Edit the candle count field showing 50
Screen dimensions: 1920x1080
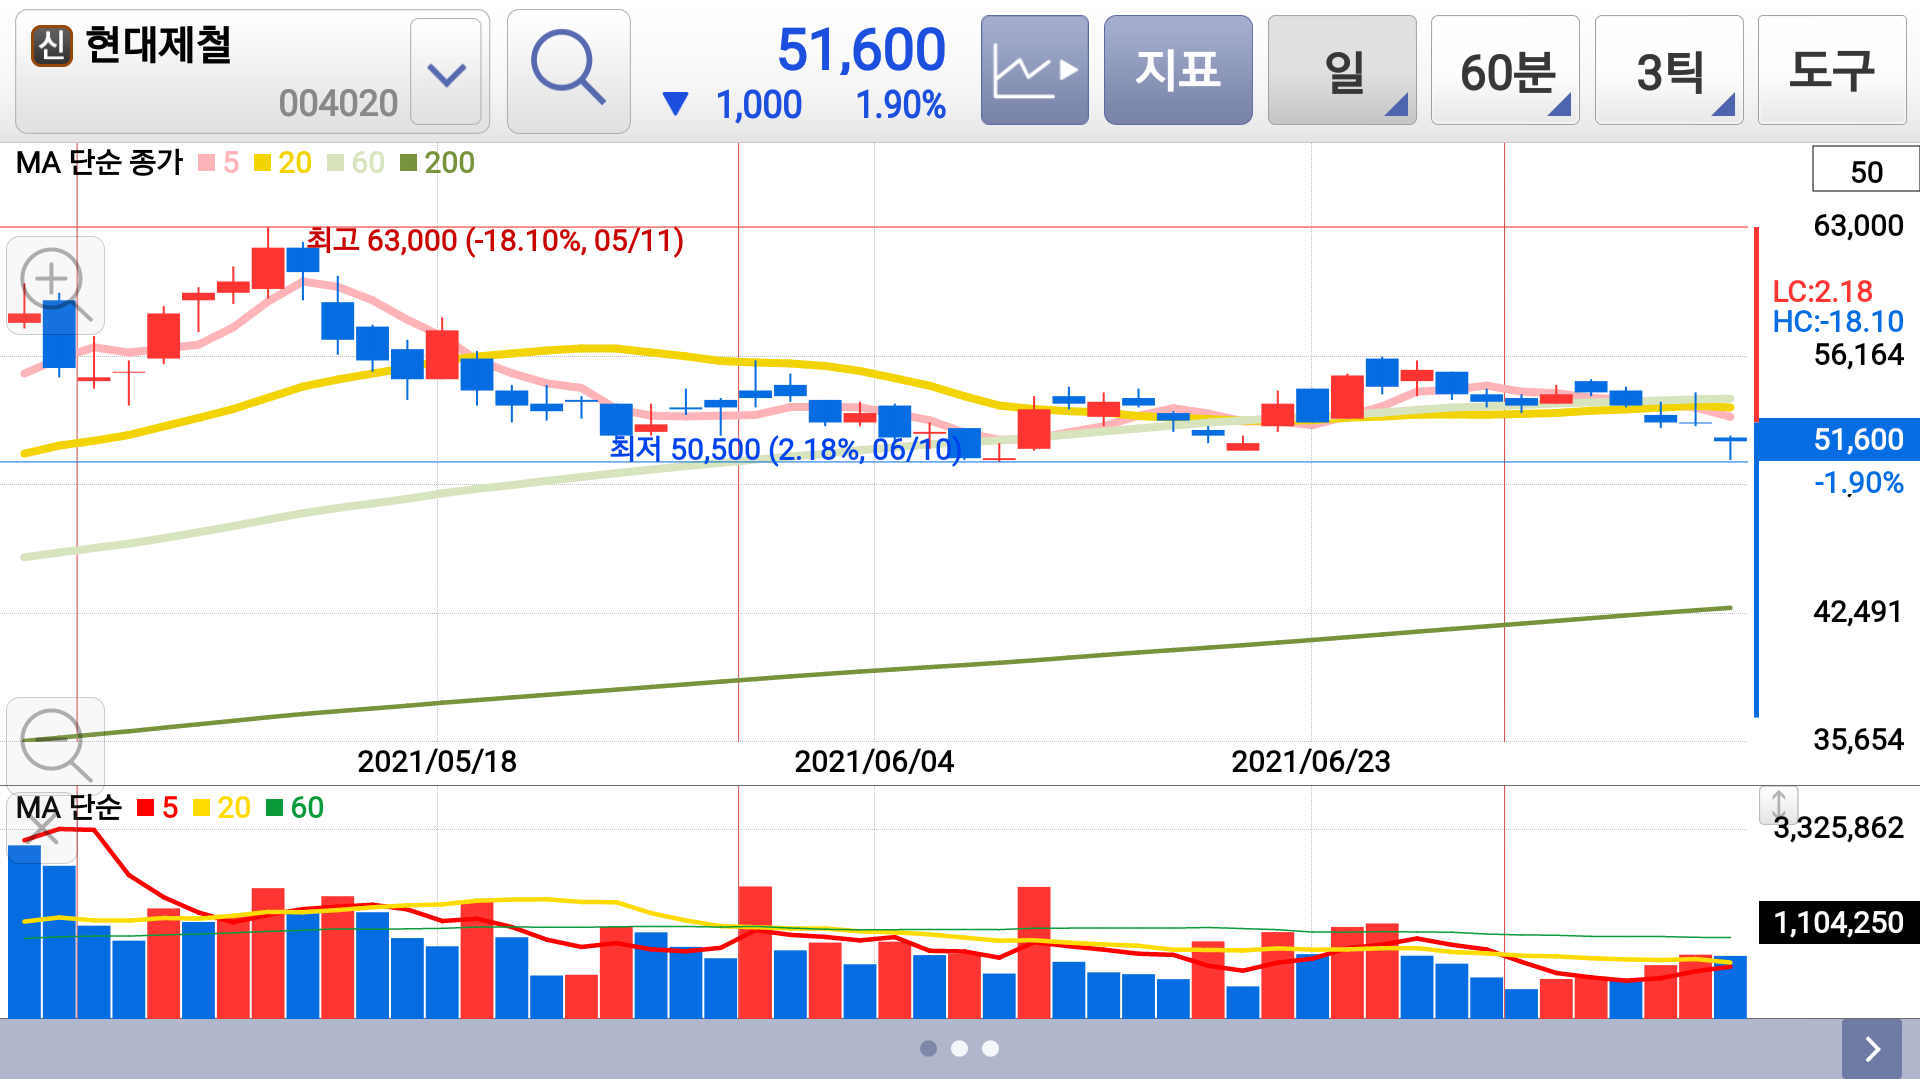(x=1865, y=170)
